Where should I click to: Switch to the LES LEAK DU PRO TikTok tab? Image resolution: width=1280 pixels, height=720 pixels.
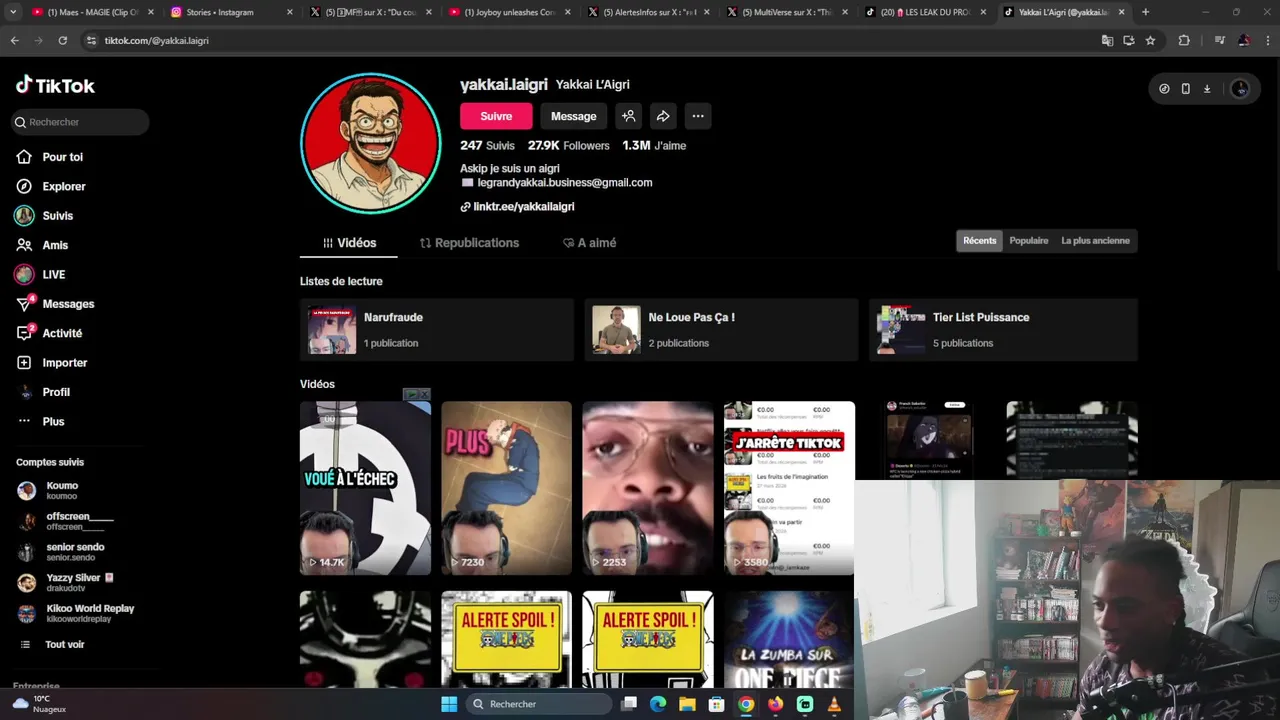(x=924, y=12)
